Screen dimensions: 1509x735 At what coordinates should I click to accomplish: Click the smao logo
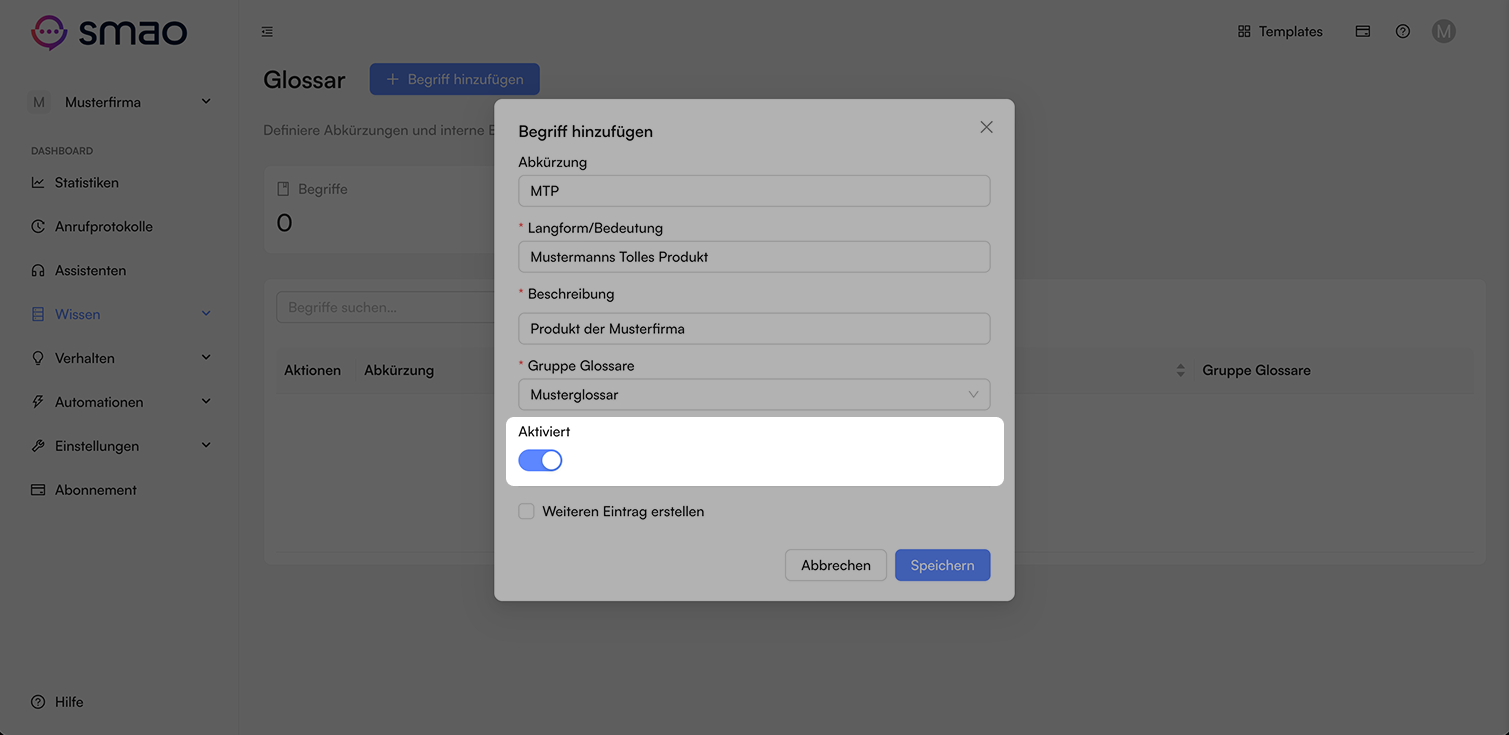point(109,32)
